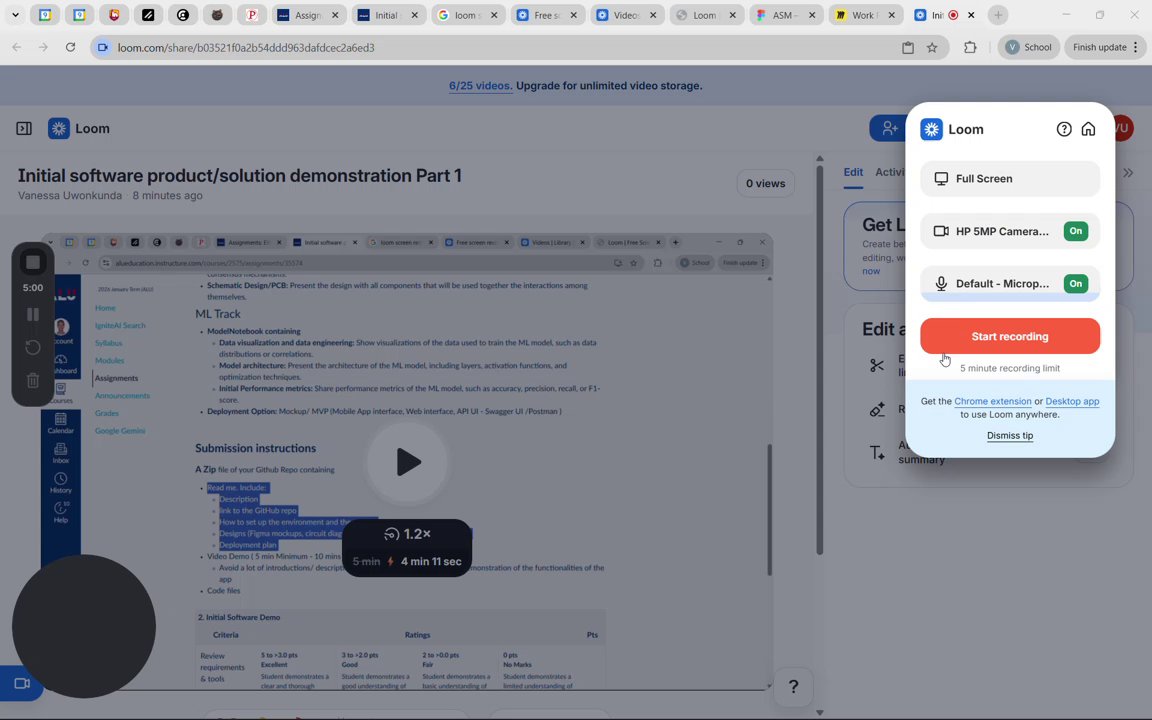The height and width of the screenshot is (720, 1152).
Task: Toggle the left sidebar panel icon beside Loom logo
Action: (24, 129)
